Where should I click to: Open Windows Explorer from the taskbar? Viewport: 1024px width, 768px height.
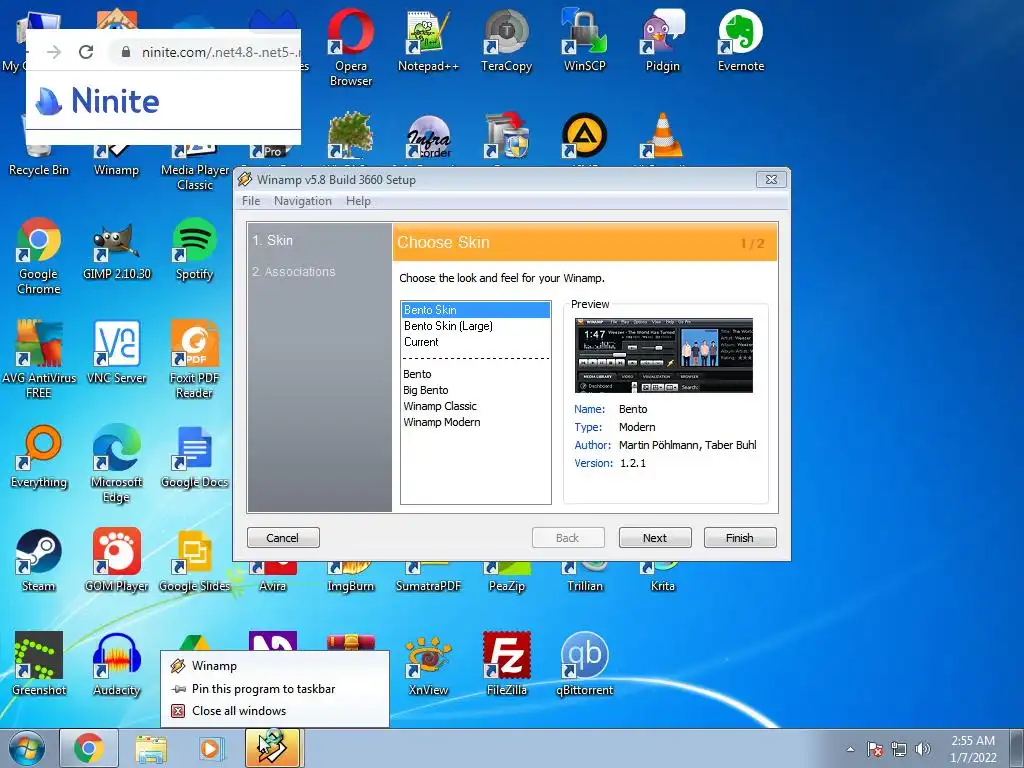151,748
